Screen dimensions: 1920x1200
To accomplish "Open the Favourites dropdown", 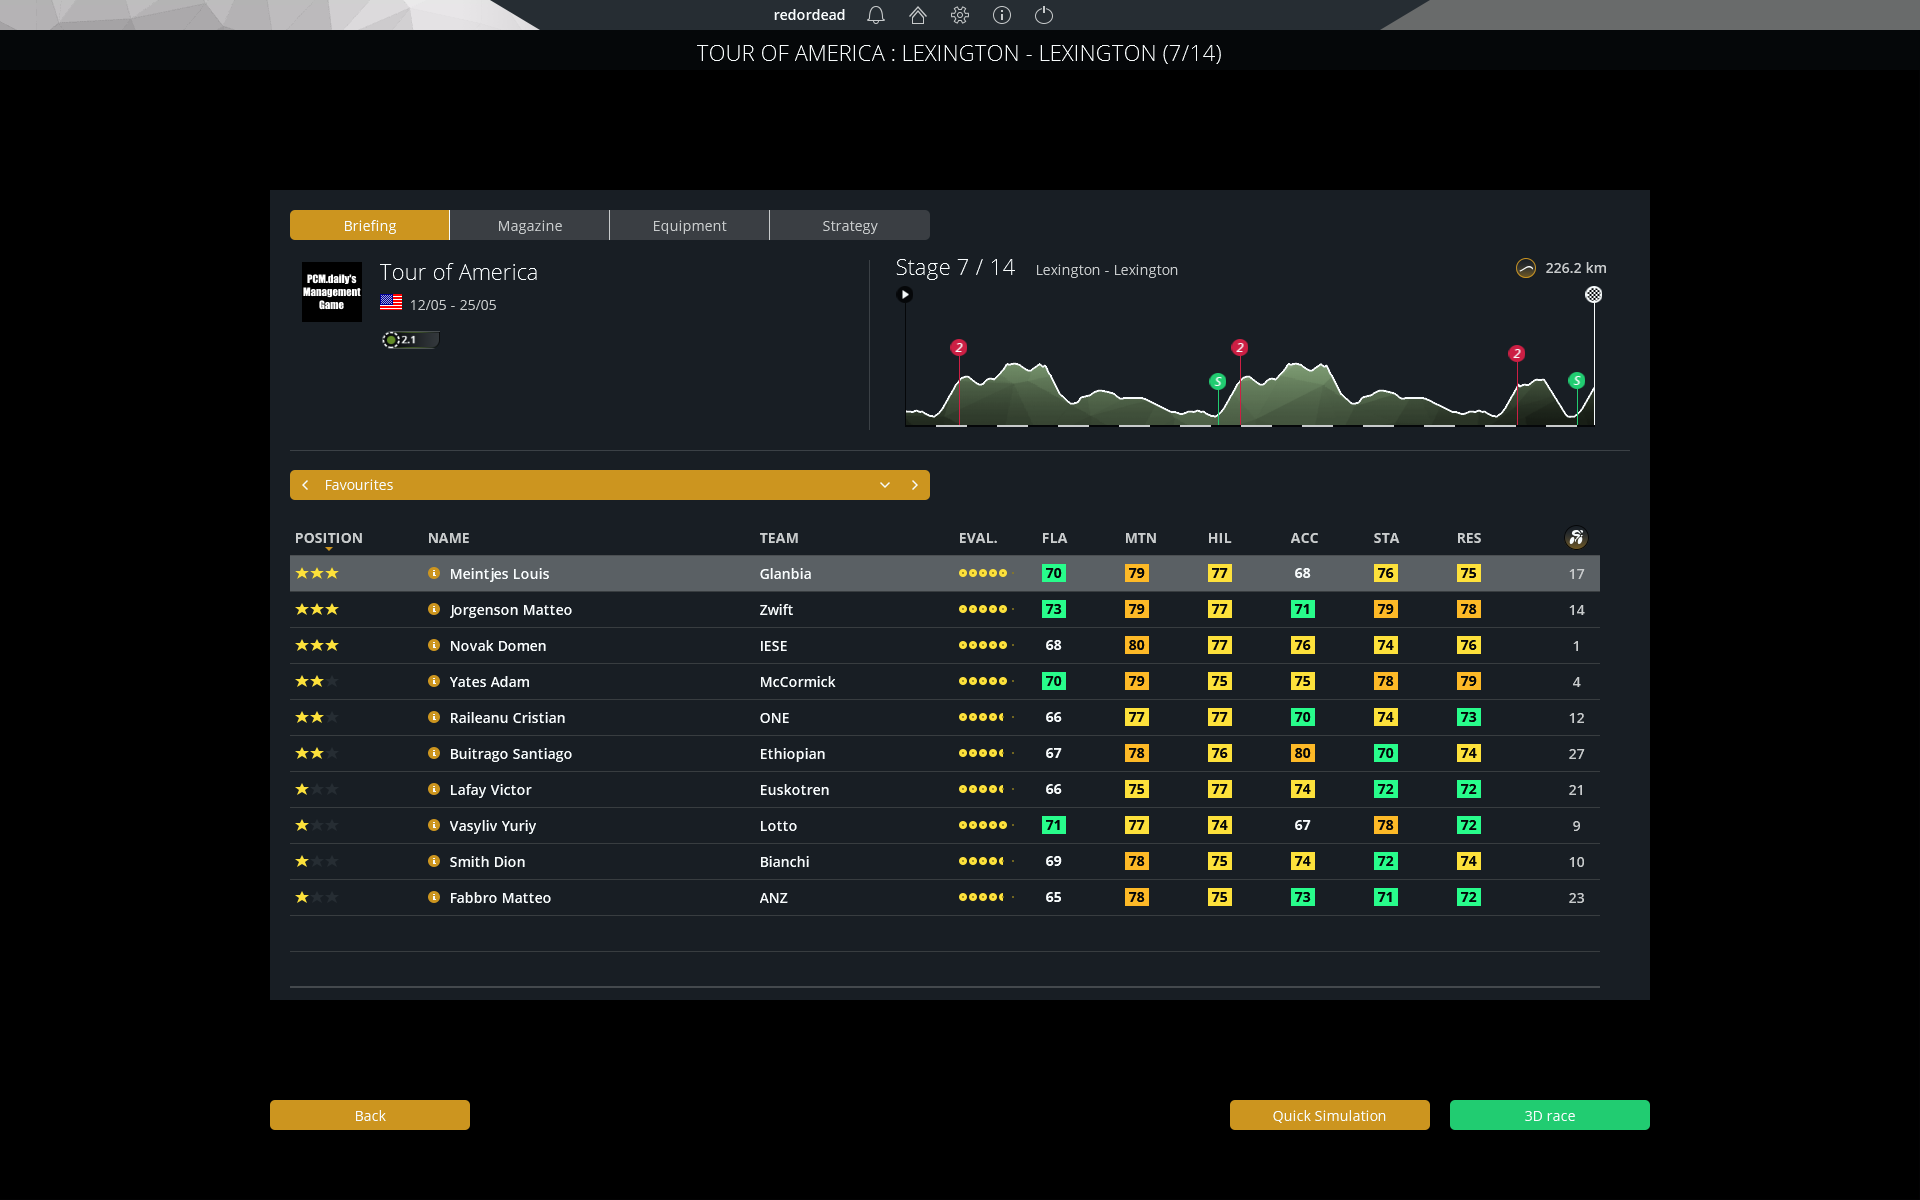I will click(884, 485).
